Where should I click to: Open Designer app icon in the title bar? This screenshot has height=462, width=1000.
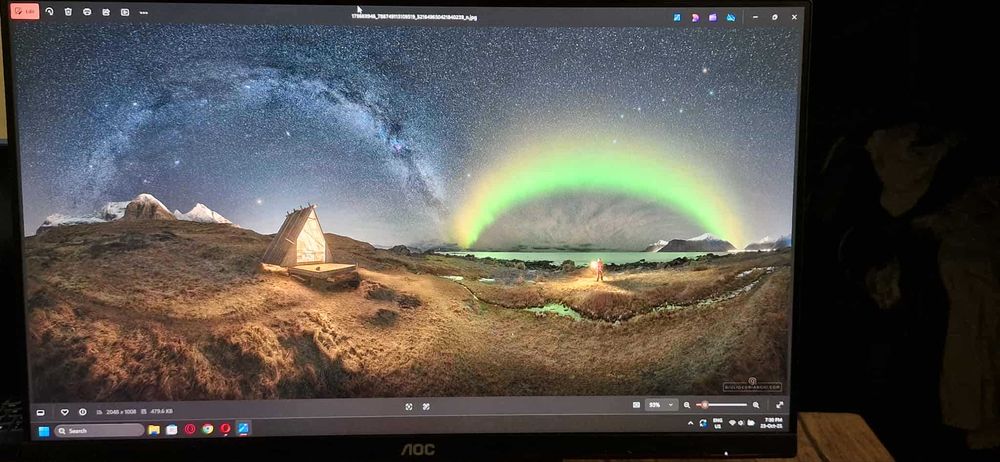[677, 17]
